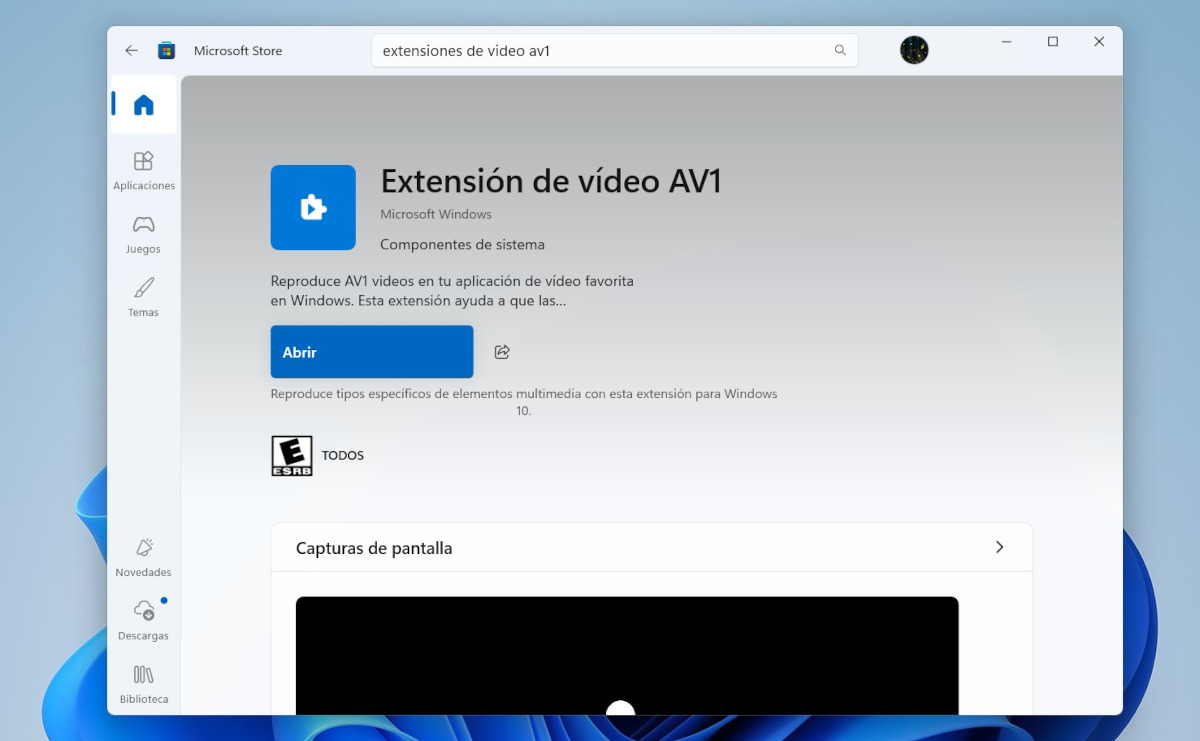Click the ESRB TODOS rating badge
This screenshot has height=741, width=1200.
tap(291, 455)
